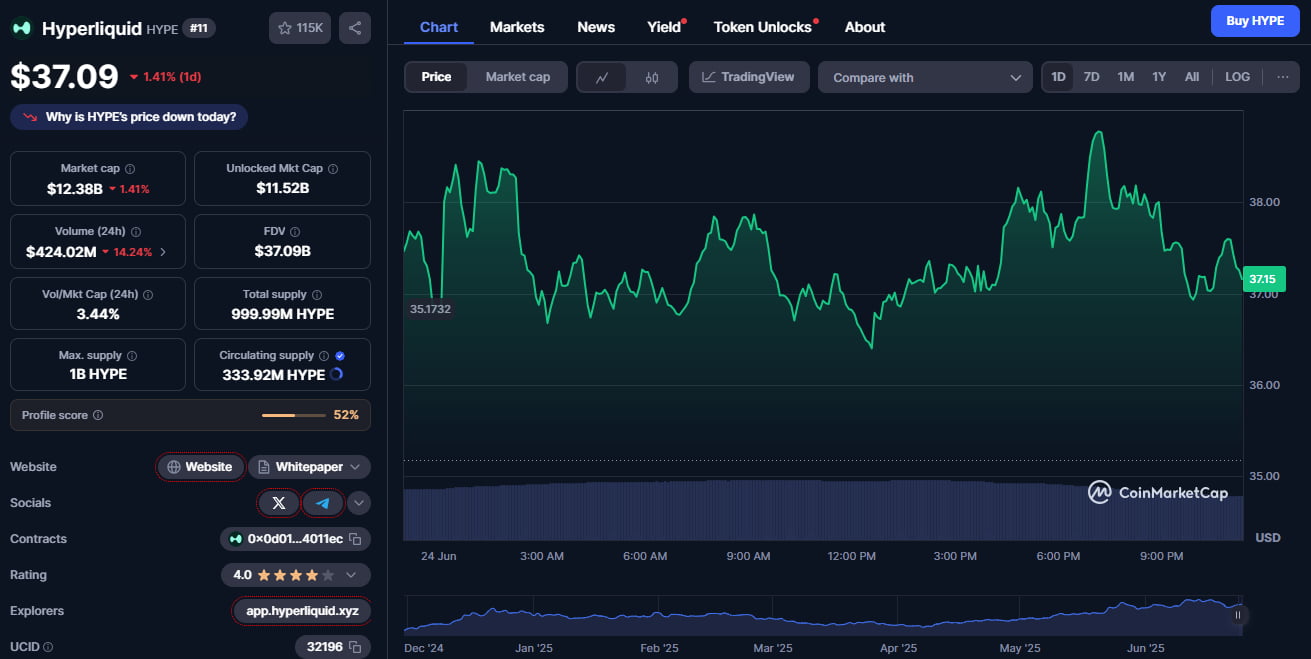Expand the Whitepaper dropdown
Screen dimensions: 1311x659
[x=309, y=467]
